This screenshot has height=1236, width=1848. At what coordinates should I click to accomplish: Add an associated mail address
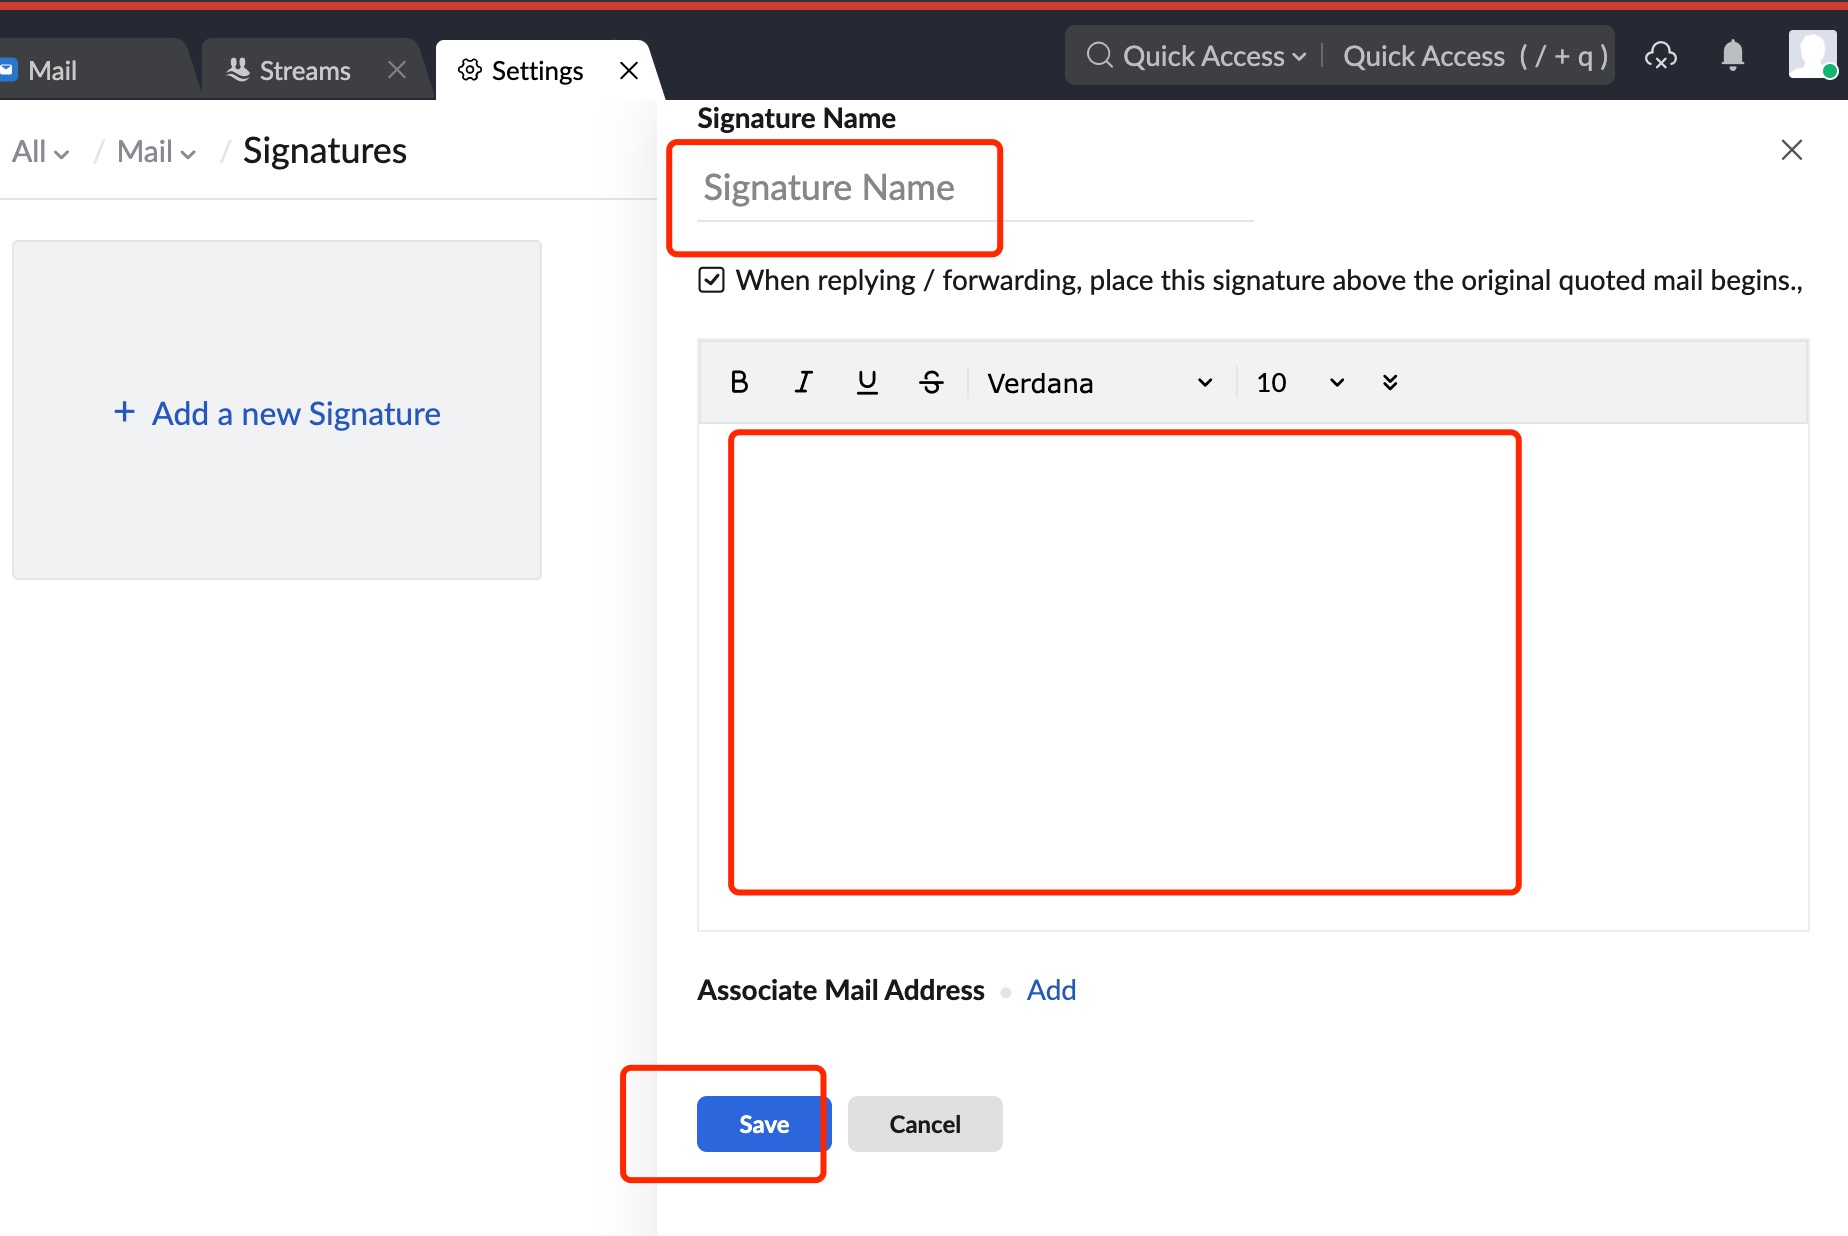(x=1051, y=989)
